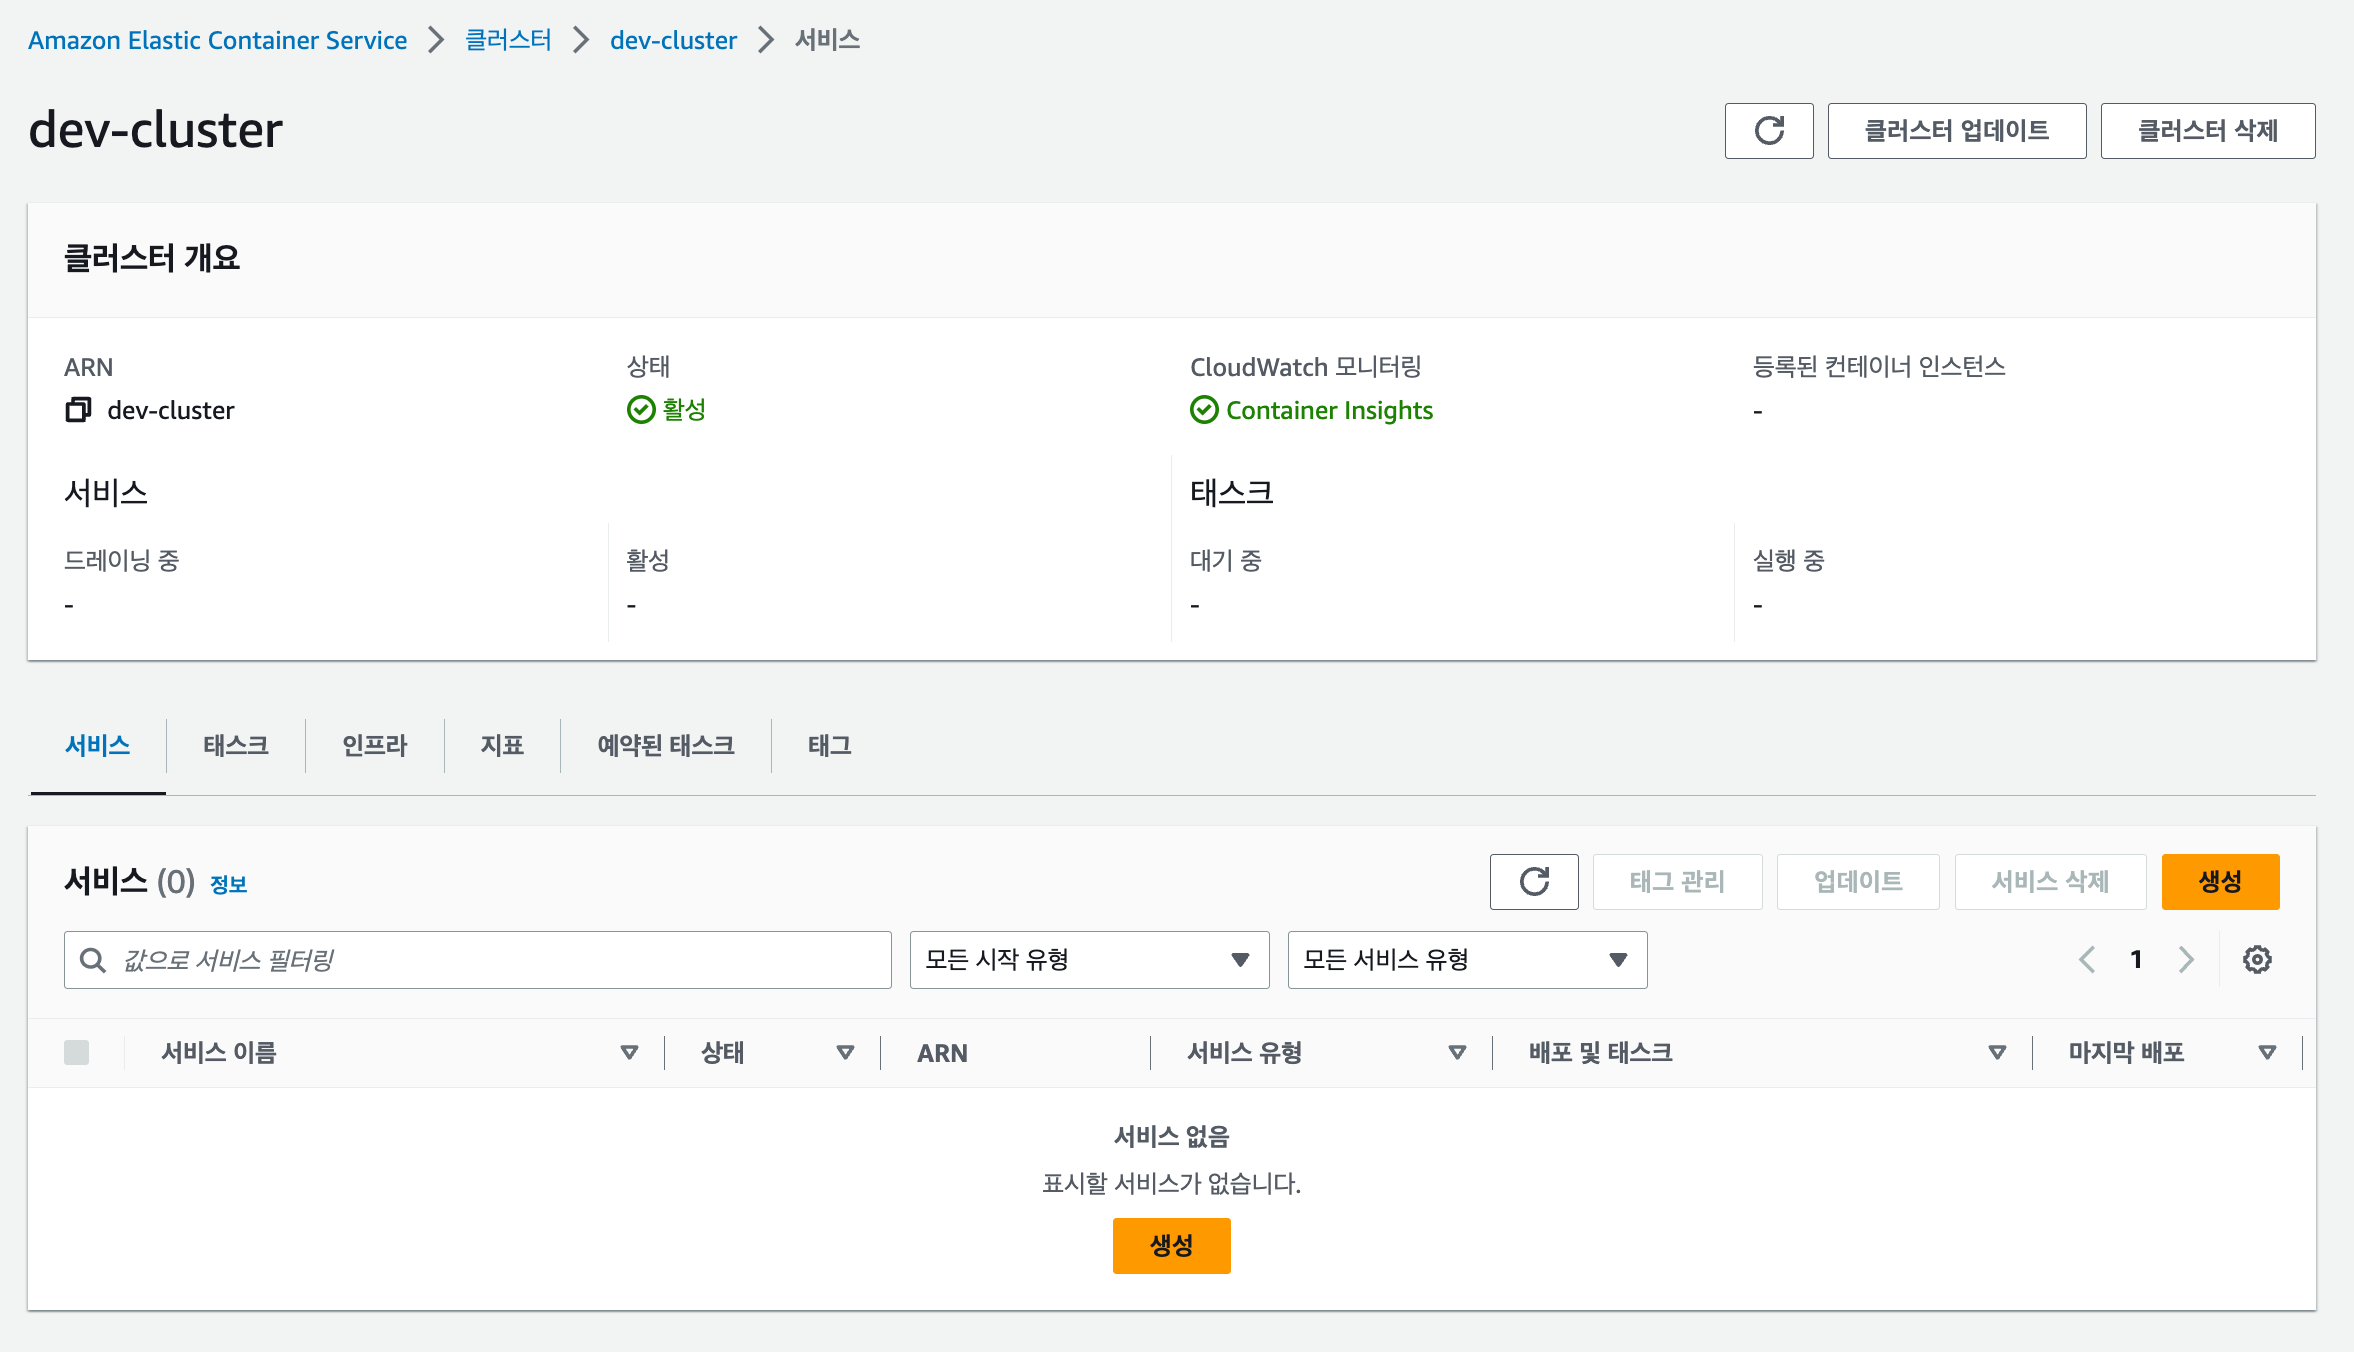Switch to the 태스크 tab
Screen dimensions: 2354x1352
(236, 745)
